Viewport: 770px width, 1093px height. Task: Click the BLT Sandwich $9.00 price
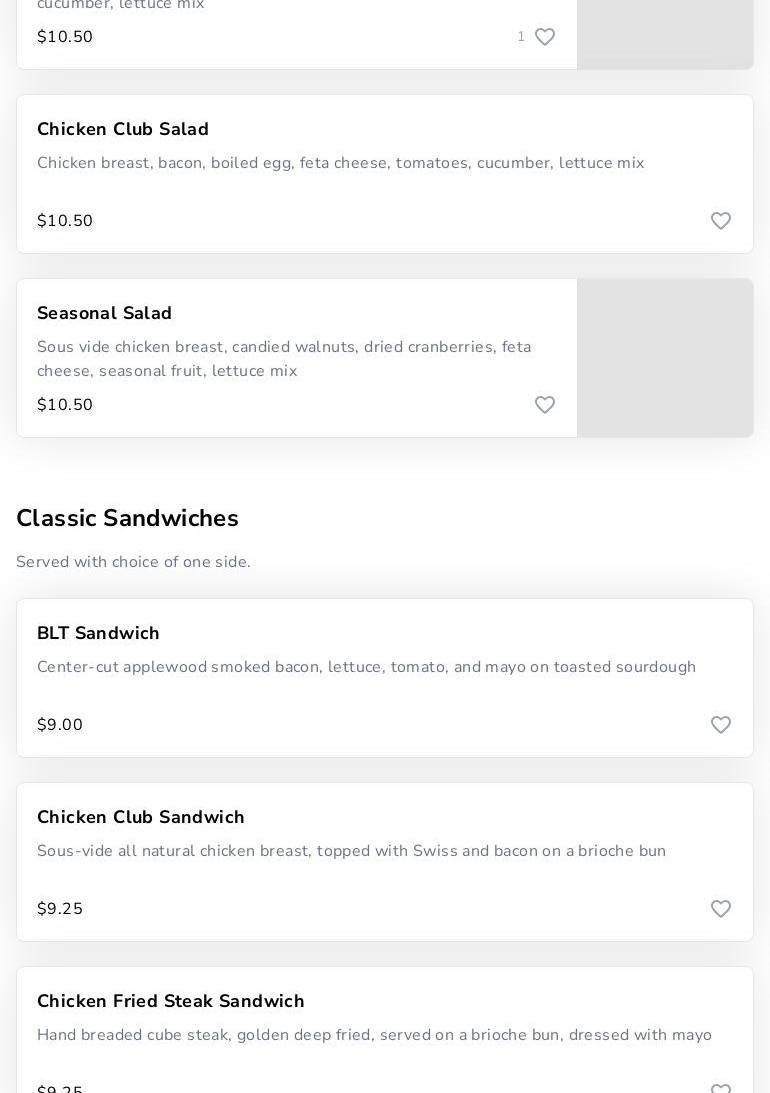point(60,725)
